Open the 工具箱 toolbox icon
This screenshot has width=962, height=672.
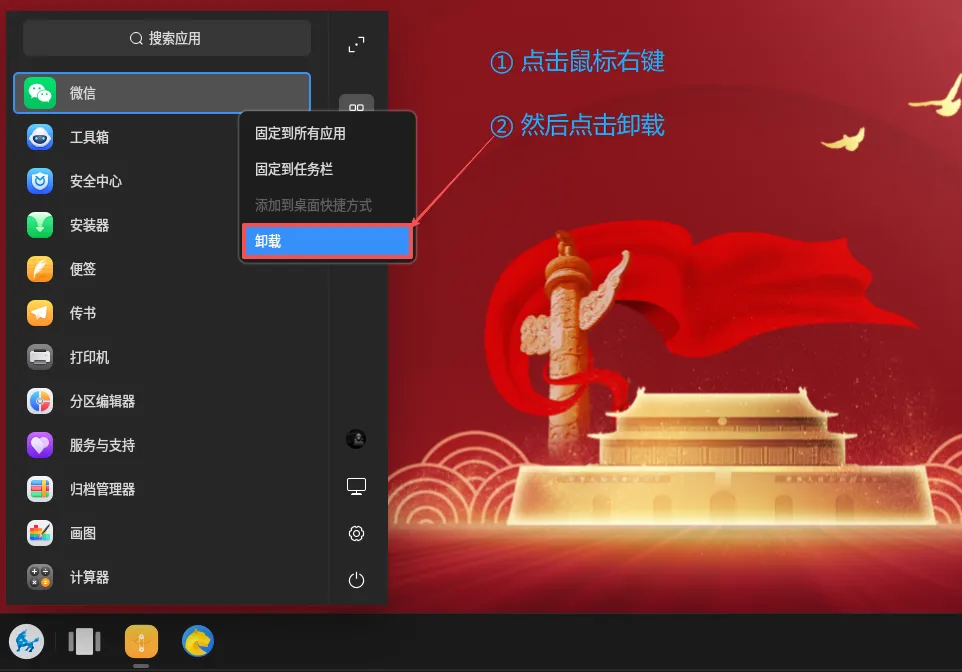(x=40, y=137)
